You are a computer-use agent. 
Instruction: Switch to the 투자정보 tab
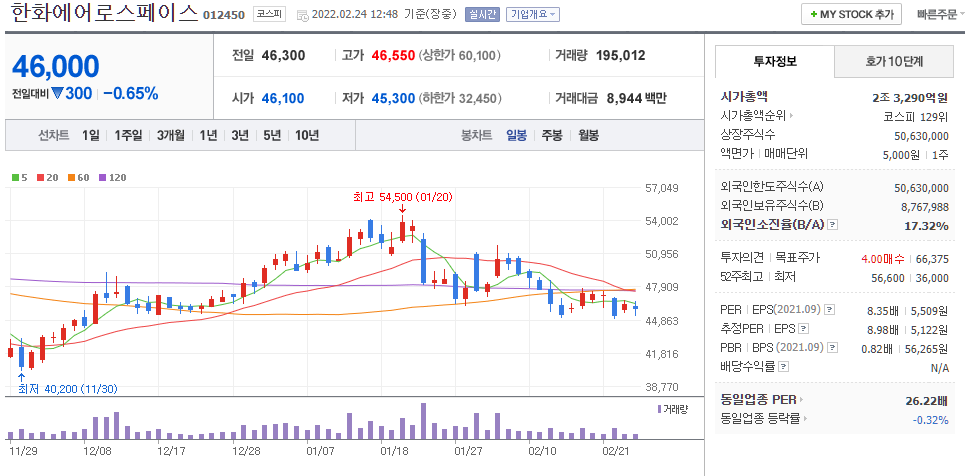pyautogui.click(x=775, y=62)
